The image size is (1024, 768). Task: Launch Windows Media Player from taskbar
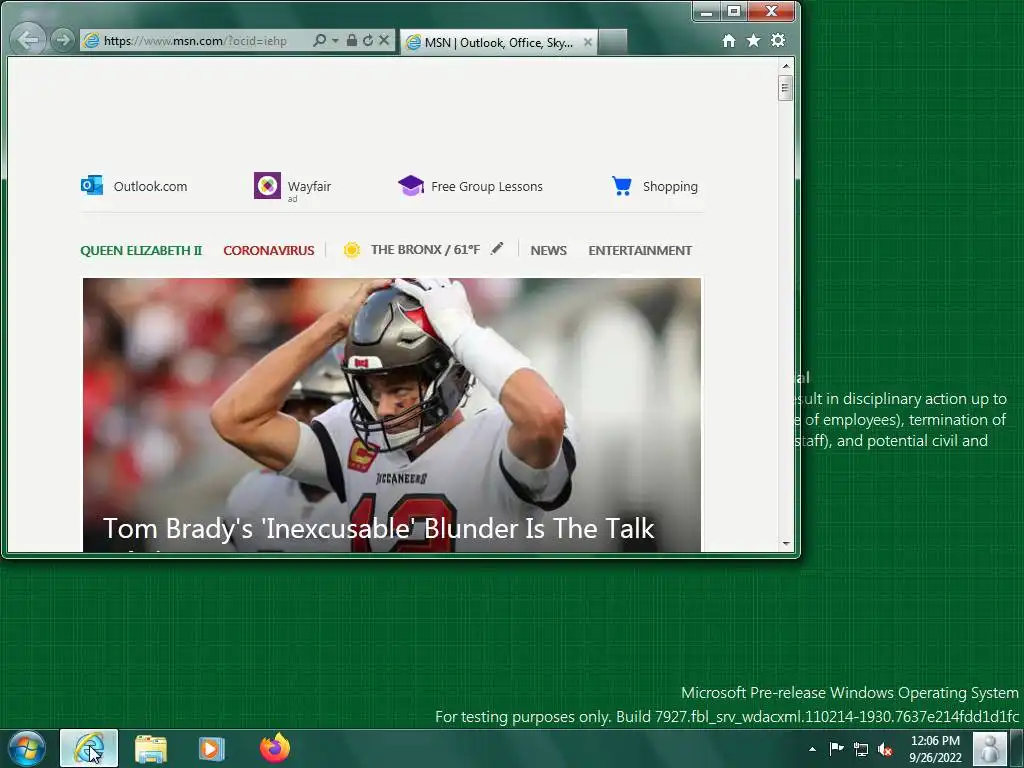(x=211, y=748)
